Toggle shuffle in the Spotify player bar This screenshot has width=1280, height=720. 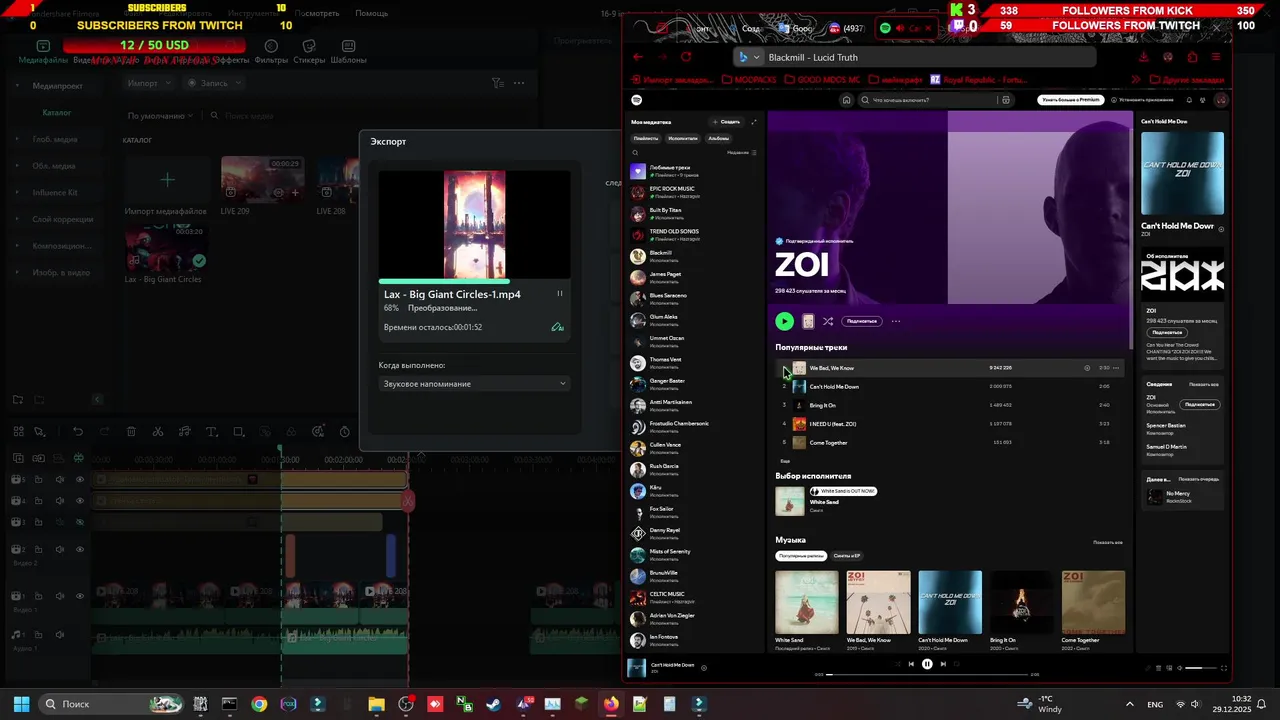[x=896, y=664]
